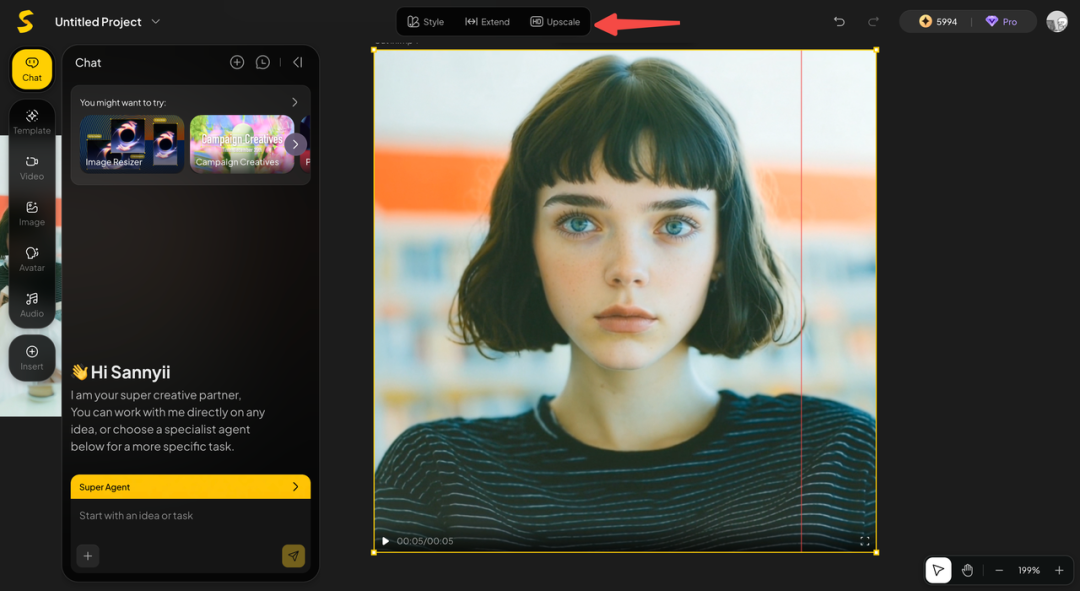
Task: Toggle fullscreen on the video preview
Action: 864,541
